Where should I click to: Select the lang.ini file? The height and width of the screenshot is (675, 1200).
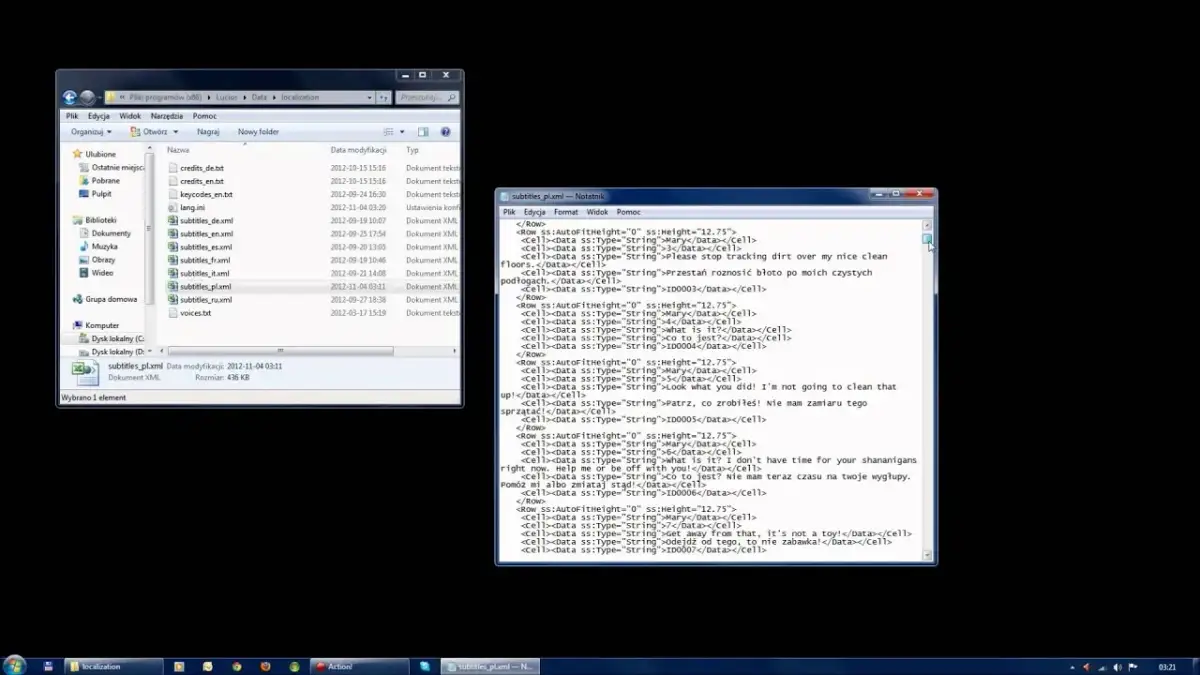[192, 208]
